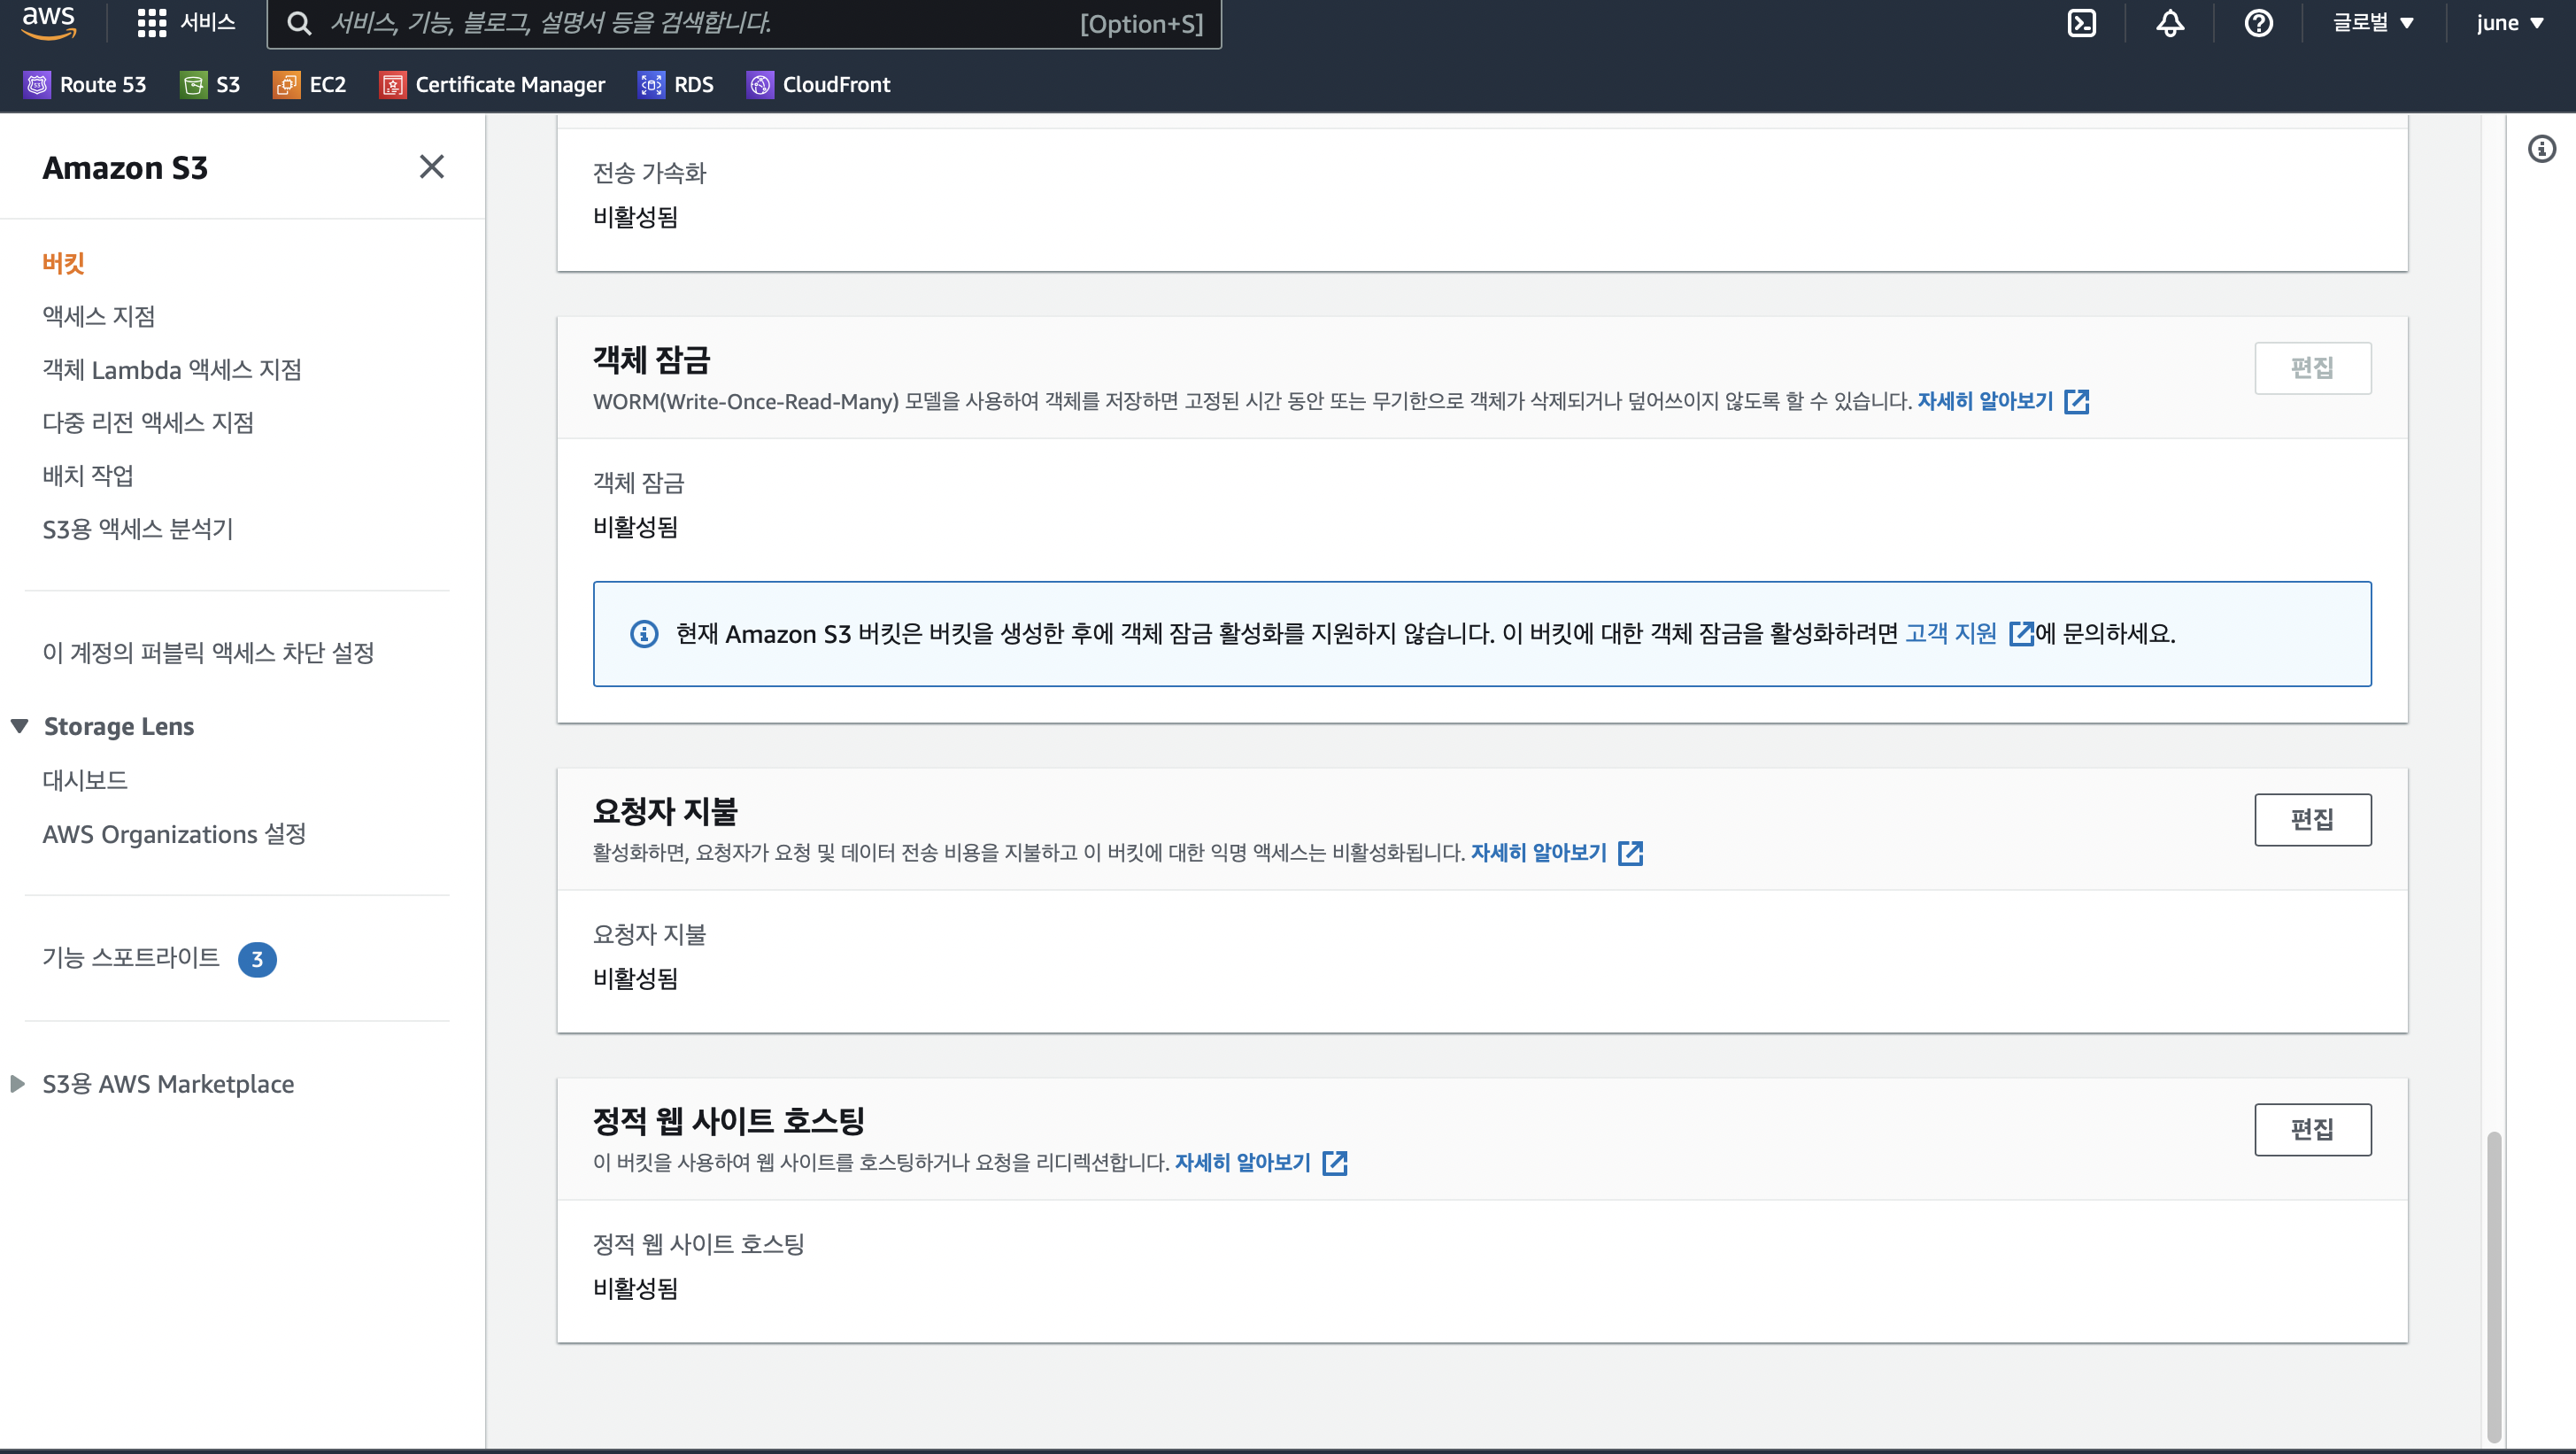This screenshot has height=1454, width=2576.
Task: Click the 정적 웹 사이트 호스팅 section heading
Action: pos(728,1121)
